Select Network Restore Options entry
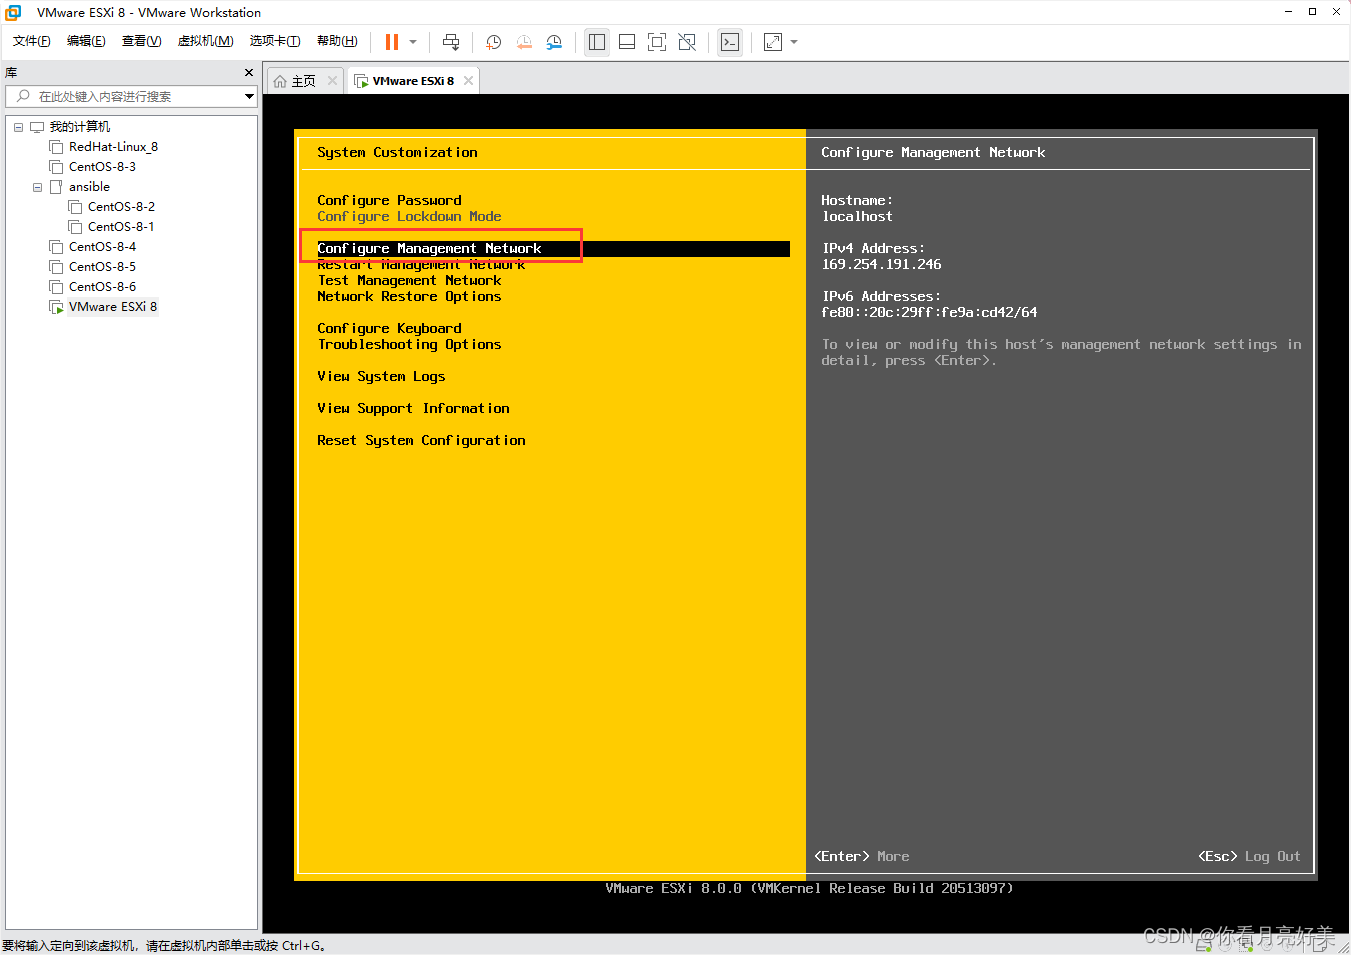This screenshot has width=1351, height=955. coord(409,296)
